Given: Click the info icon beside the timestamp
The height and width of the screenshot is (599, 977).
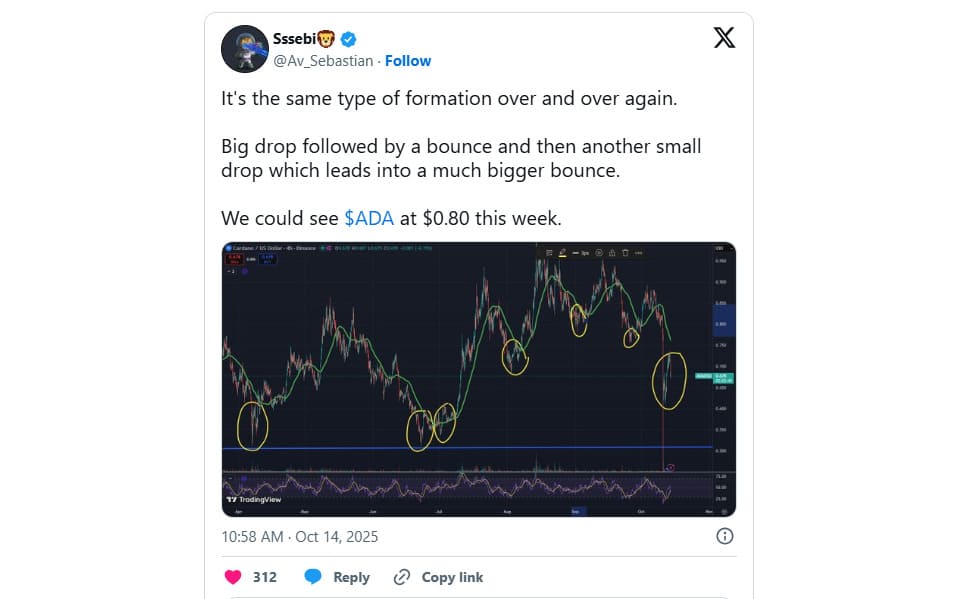Looking at the screenshot, I should coord(725,536).
